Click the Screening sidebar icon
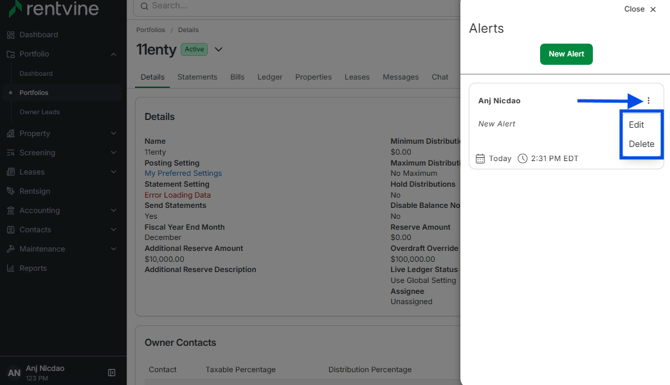Screen dimensions: 670x385 tap(11, 153)
